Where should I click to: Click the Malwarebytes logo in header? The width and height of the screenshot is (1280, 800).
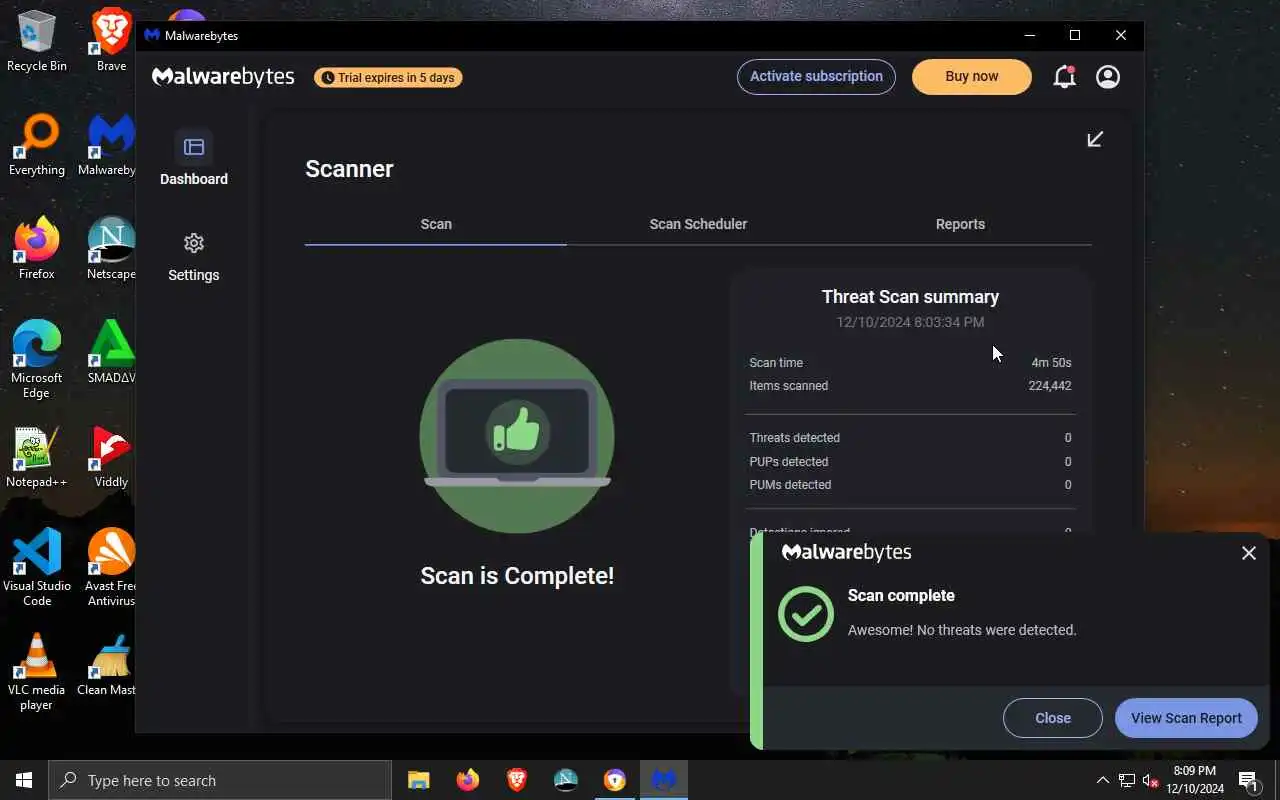click(223, 77)
